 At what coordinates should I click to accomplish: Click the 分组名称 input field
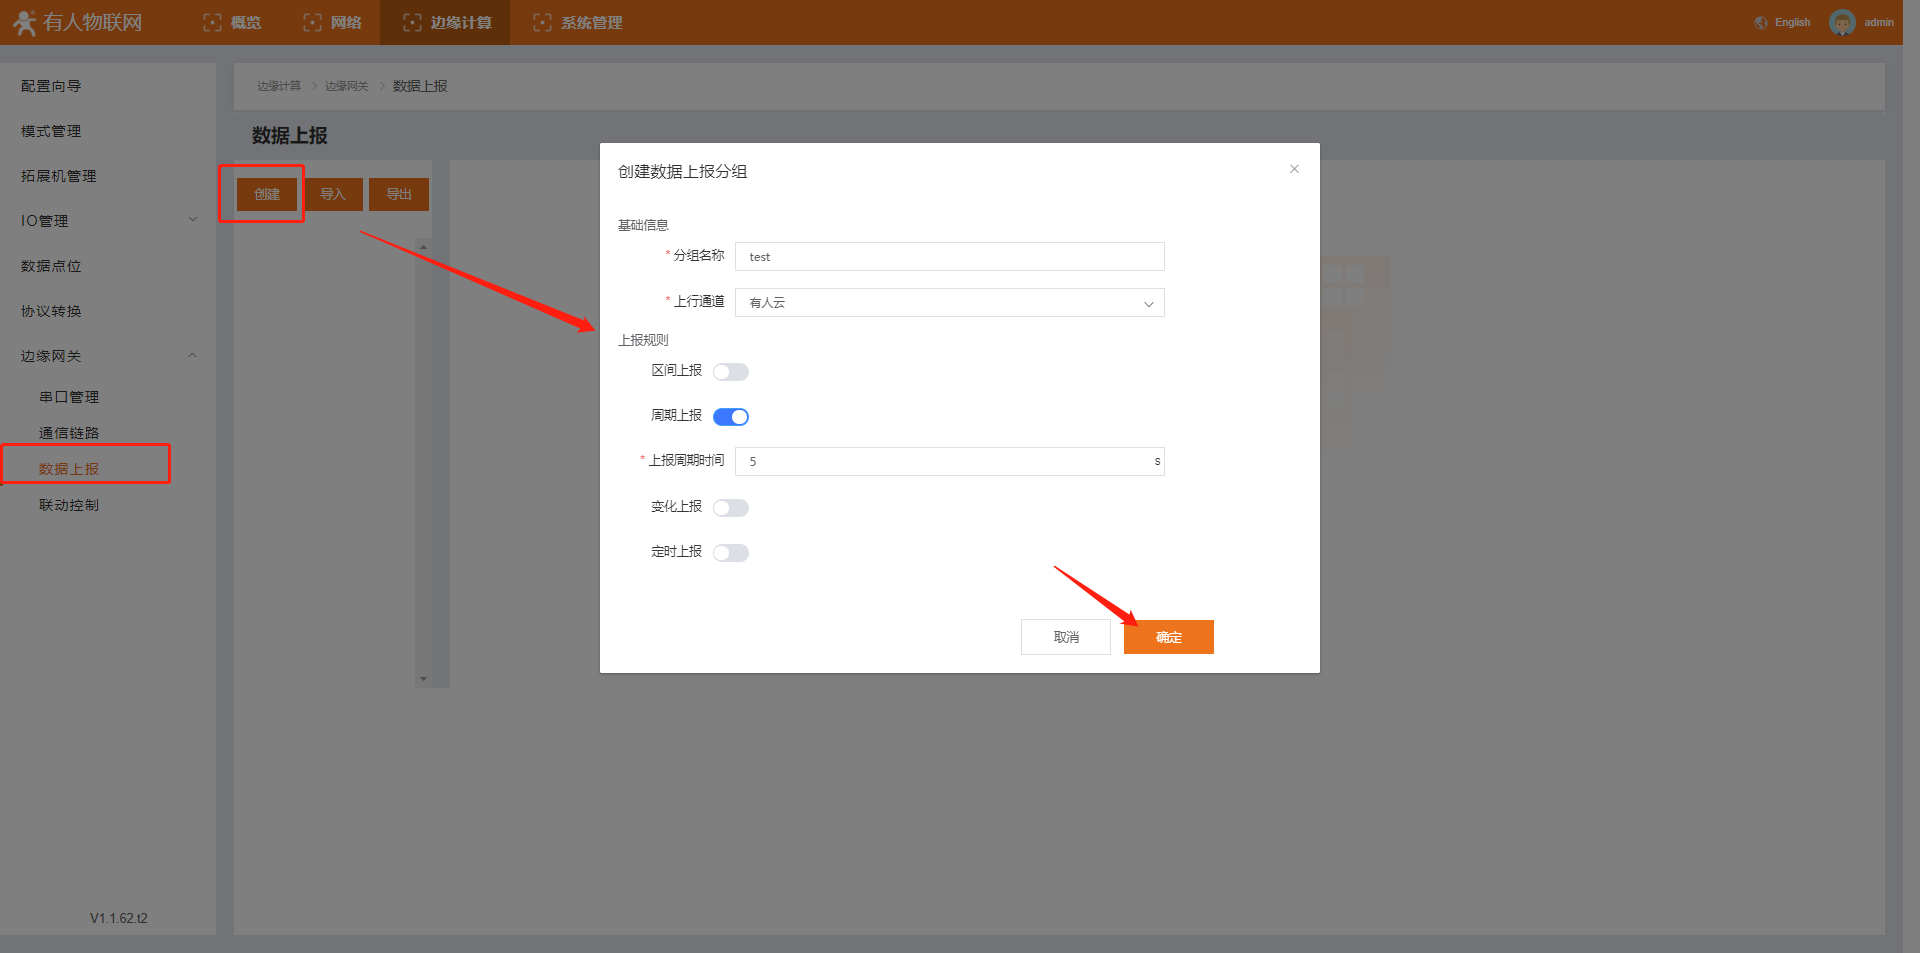point(949,257)
